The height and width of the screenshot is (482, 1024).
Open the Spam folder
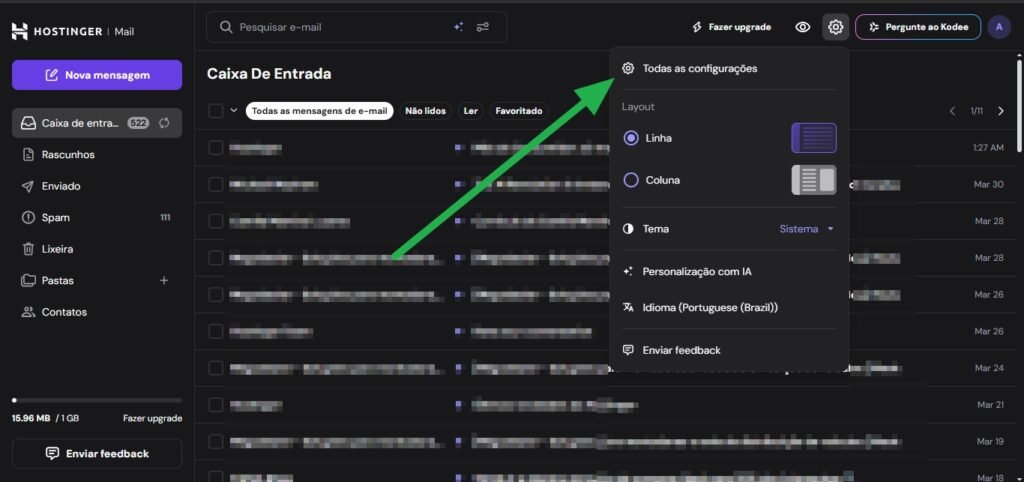coord(97,217)
